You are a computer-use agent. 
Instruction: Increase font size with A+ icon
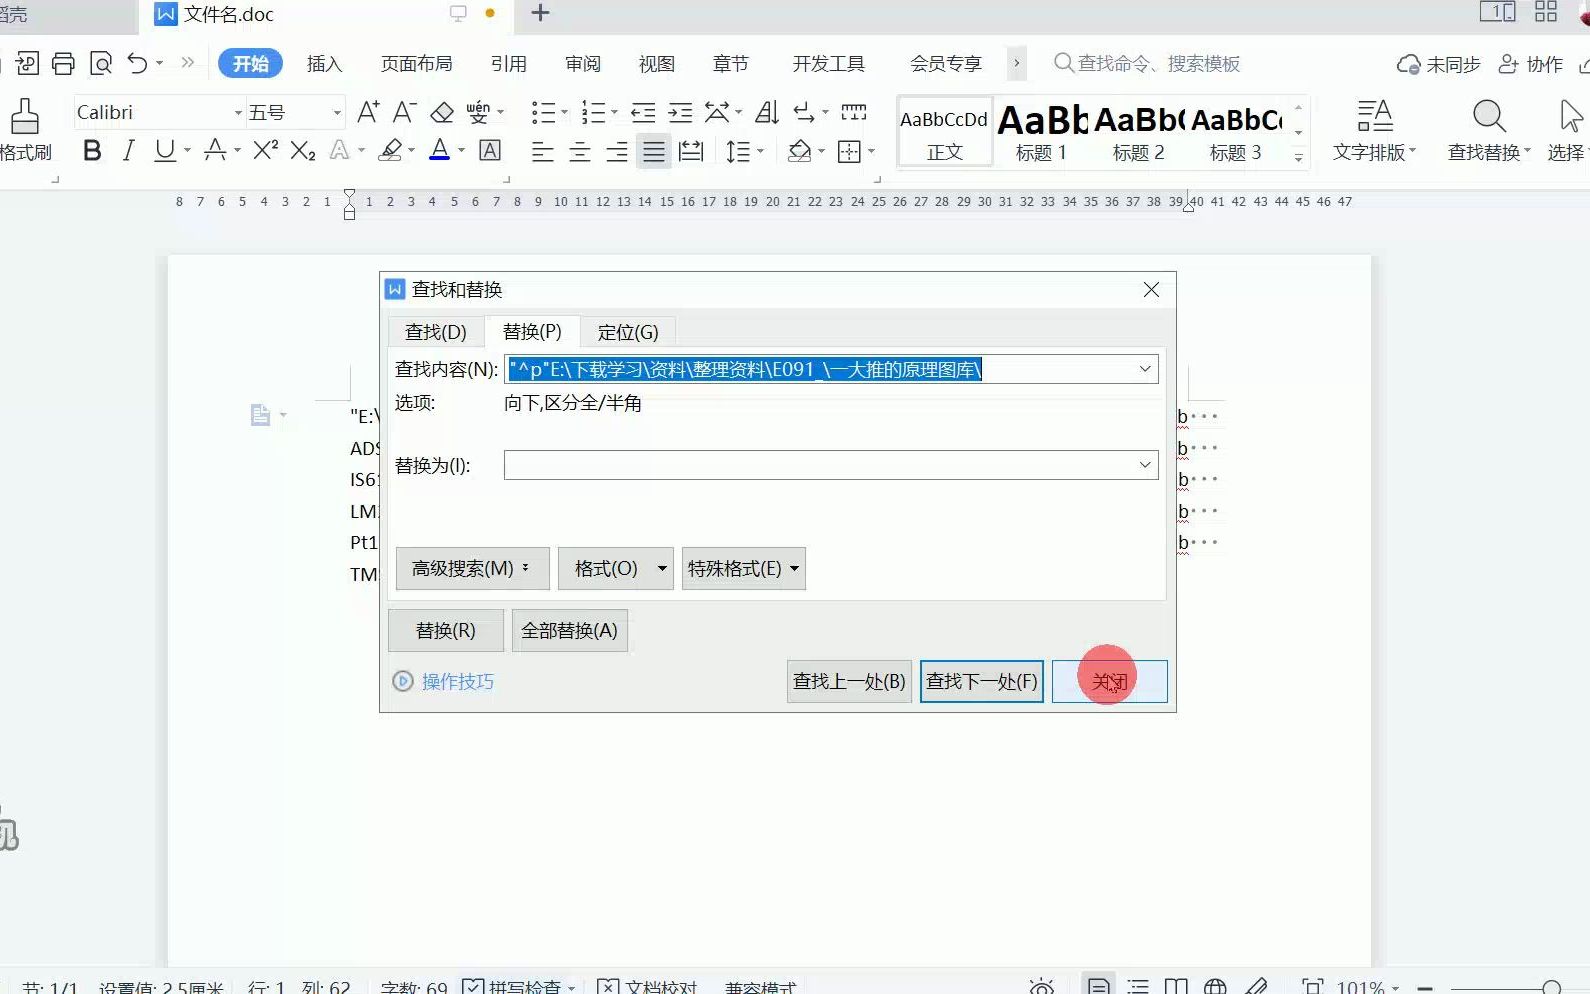tap(368, 112)
